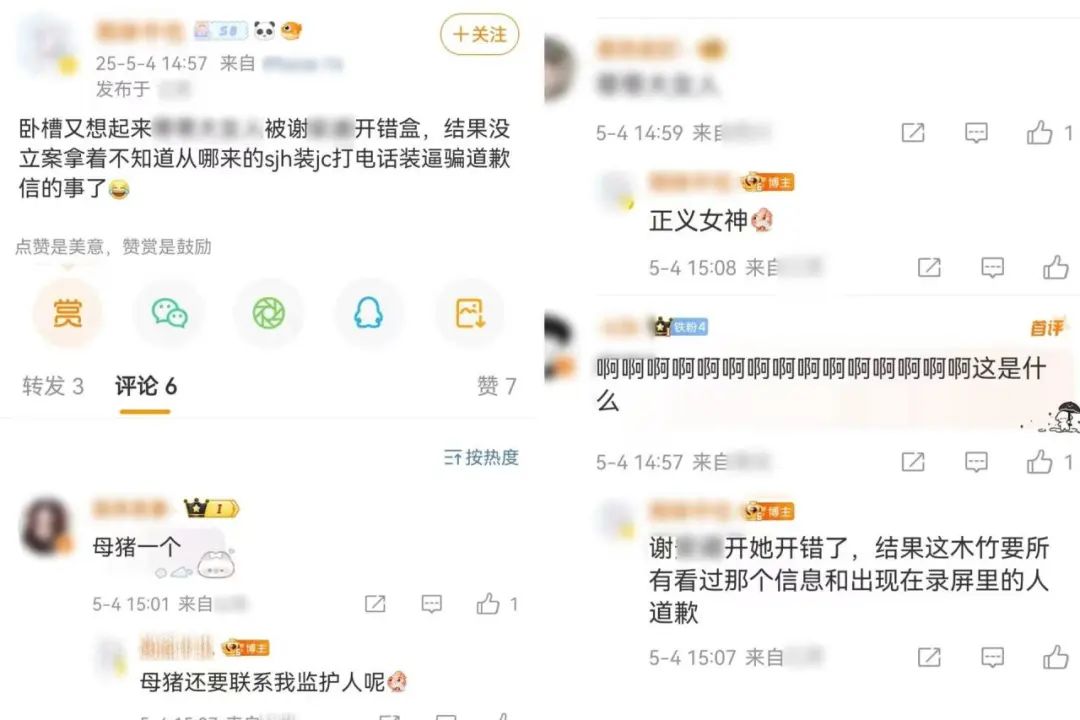Tap the orange 赏 reward icon
The image size is (1080, 720).
click(68, 313)
